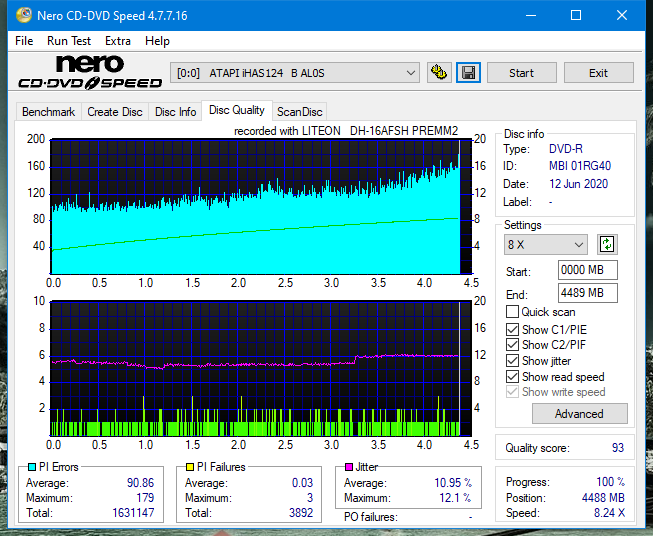The width and height of the screenshot is (653, 536).
Task: Click the save floppy disk icon
Action: [x=469, y=73]
